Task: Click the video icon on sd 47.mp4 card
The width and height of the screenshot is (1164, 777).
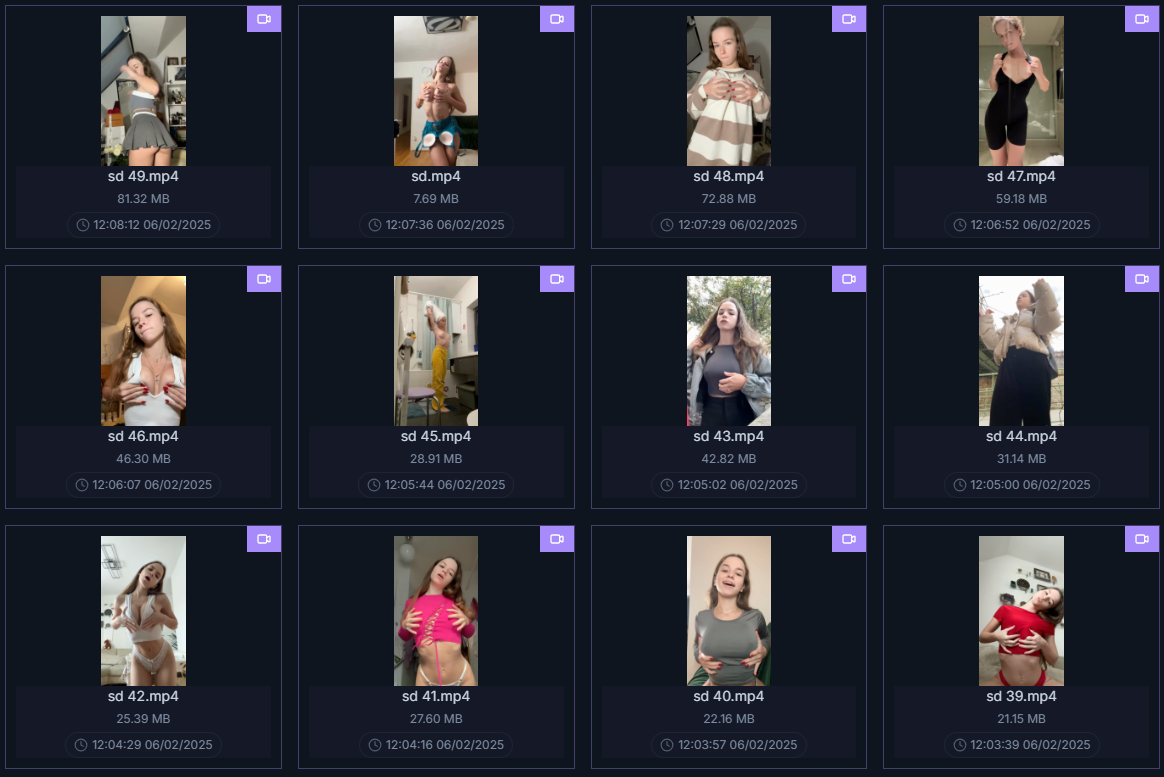Action: click(1142, 19)
